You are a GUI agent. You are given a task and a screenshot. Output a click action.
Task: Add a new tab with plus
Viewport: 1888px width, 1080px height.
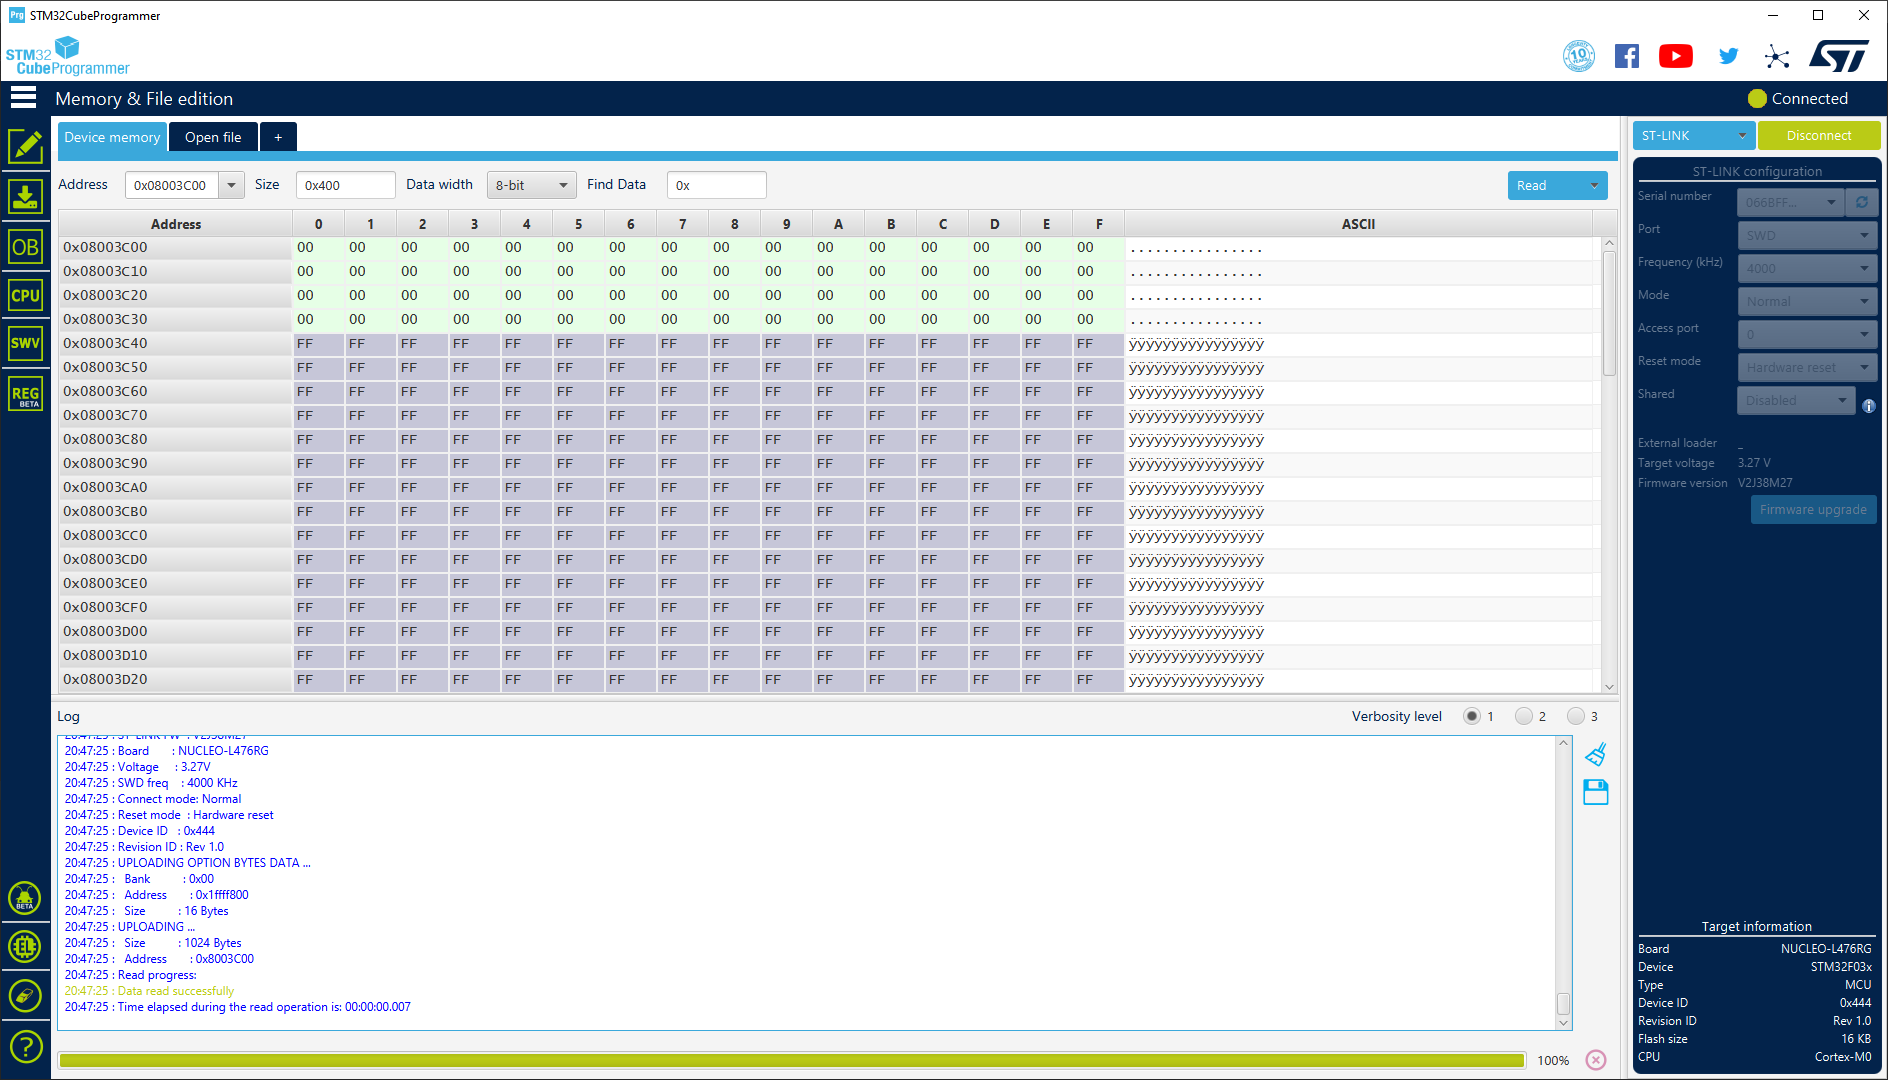[x=278, y=137]
